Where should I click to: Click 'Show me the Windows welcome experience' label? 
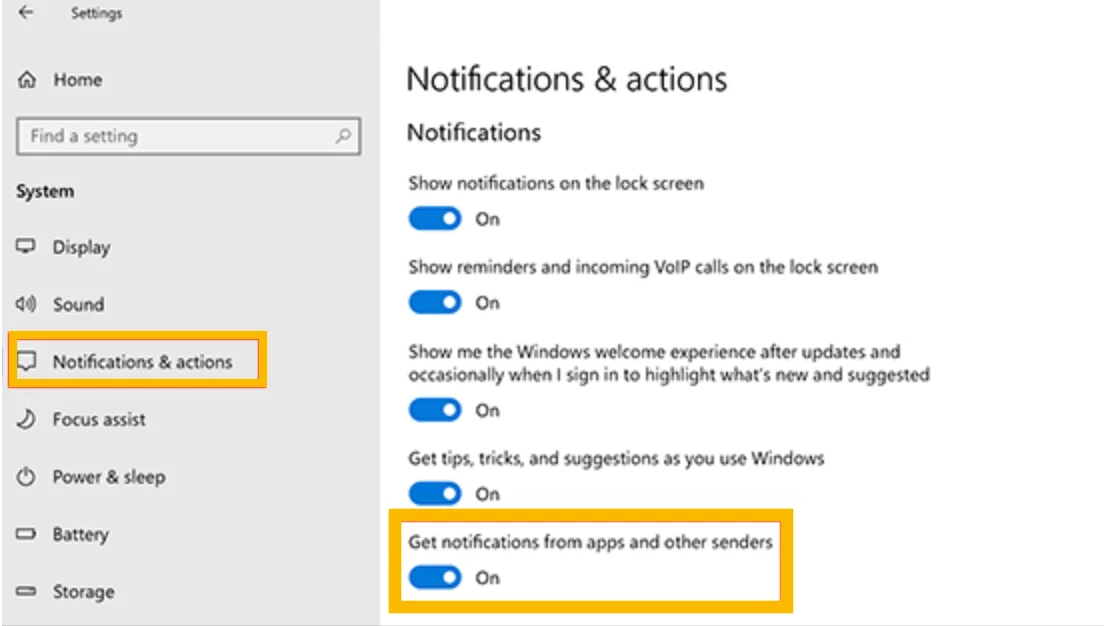click(669, 363)
